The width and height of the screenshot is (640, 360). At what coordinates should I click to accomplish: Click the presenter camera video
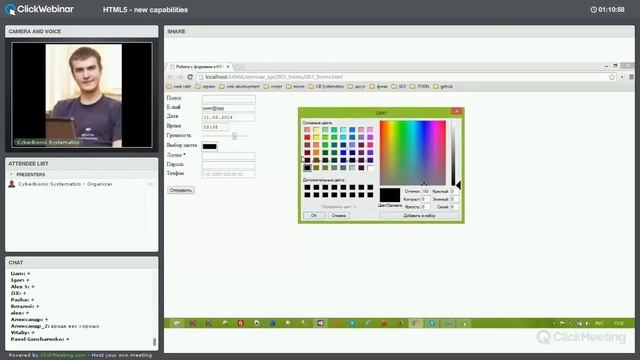82,95
